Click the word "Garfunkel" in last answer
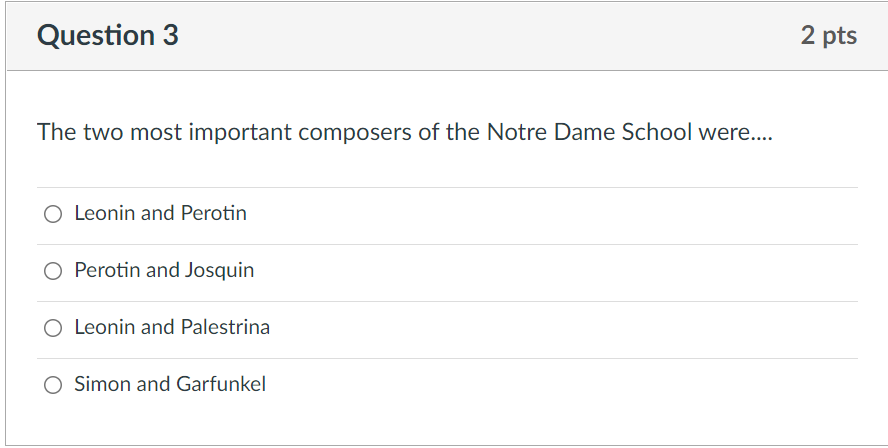 tap(221, 385)
